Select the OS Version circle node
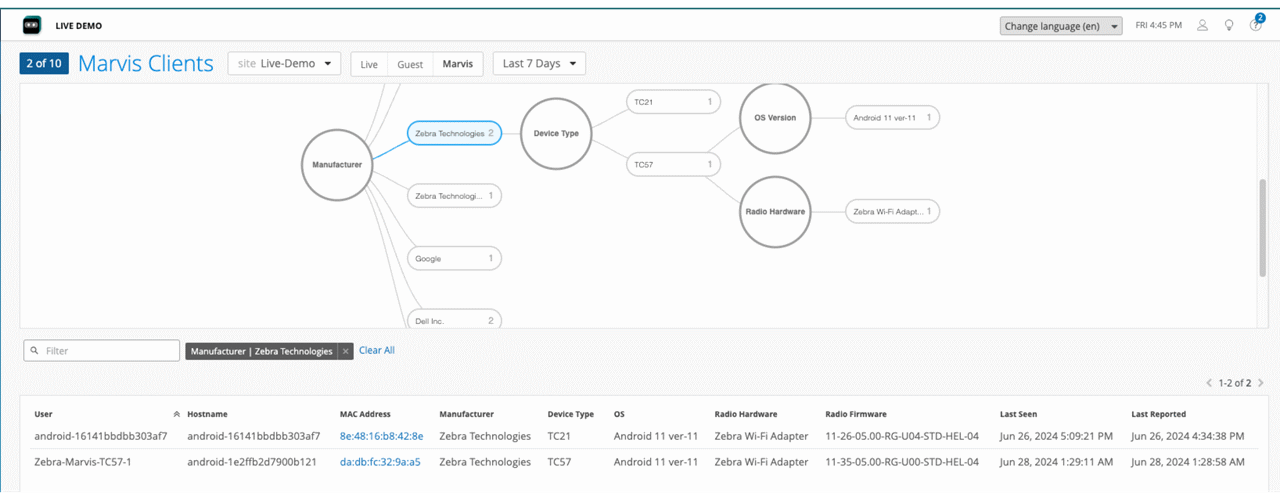Screen dimensions: 1280x501 click(x=774, y=117)
